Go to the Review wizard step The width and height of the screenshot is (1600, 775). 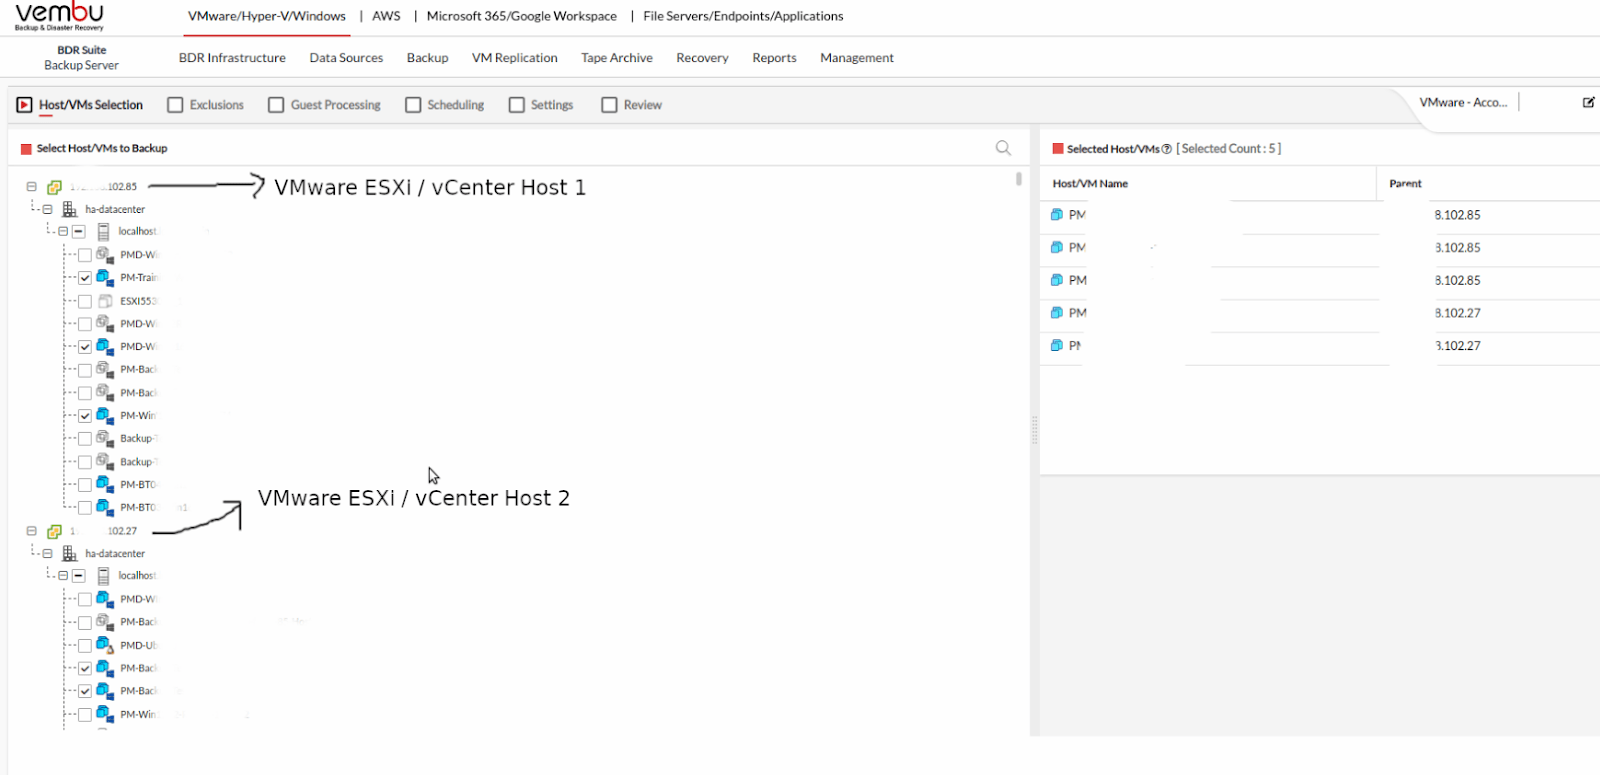point(632,105)
